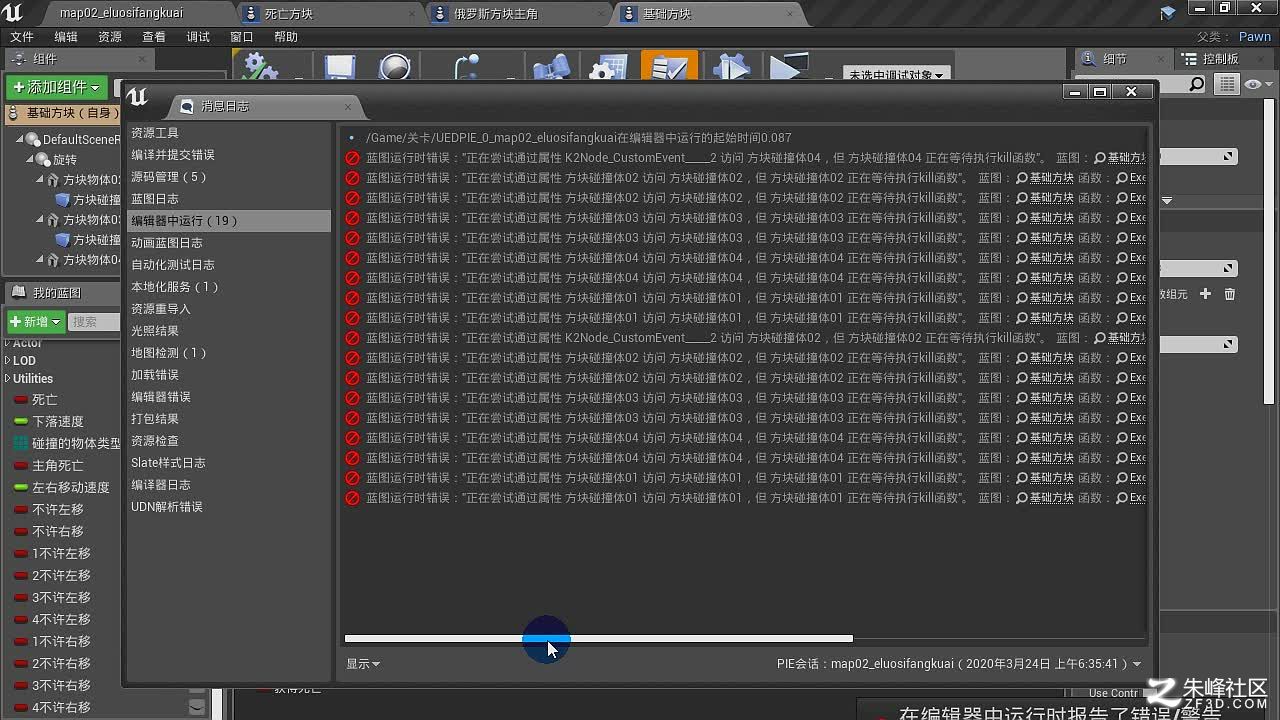This screenshot has width=1280, height=720.
Task: Click the Simulate toolbar icon
Action: pyautogui.click(x=732, y=68)
